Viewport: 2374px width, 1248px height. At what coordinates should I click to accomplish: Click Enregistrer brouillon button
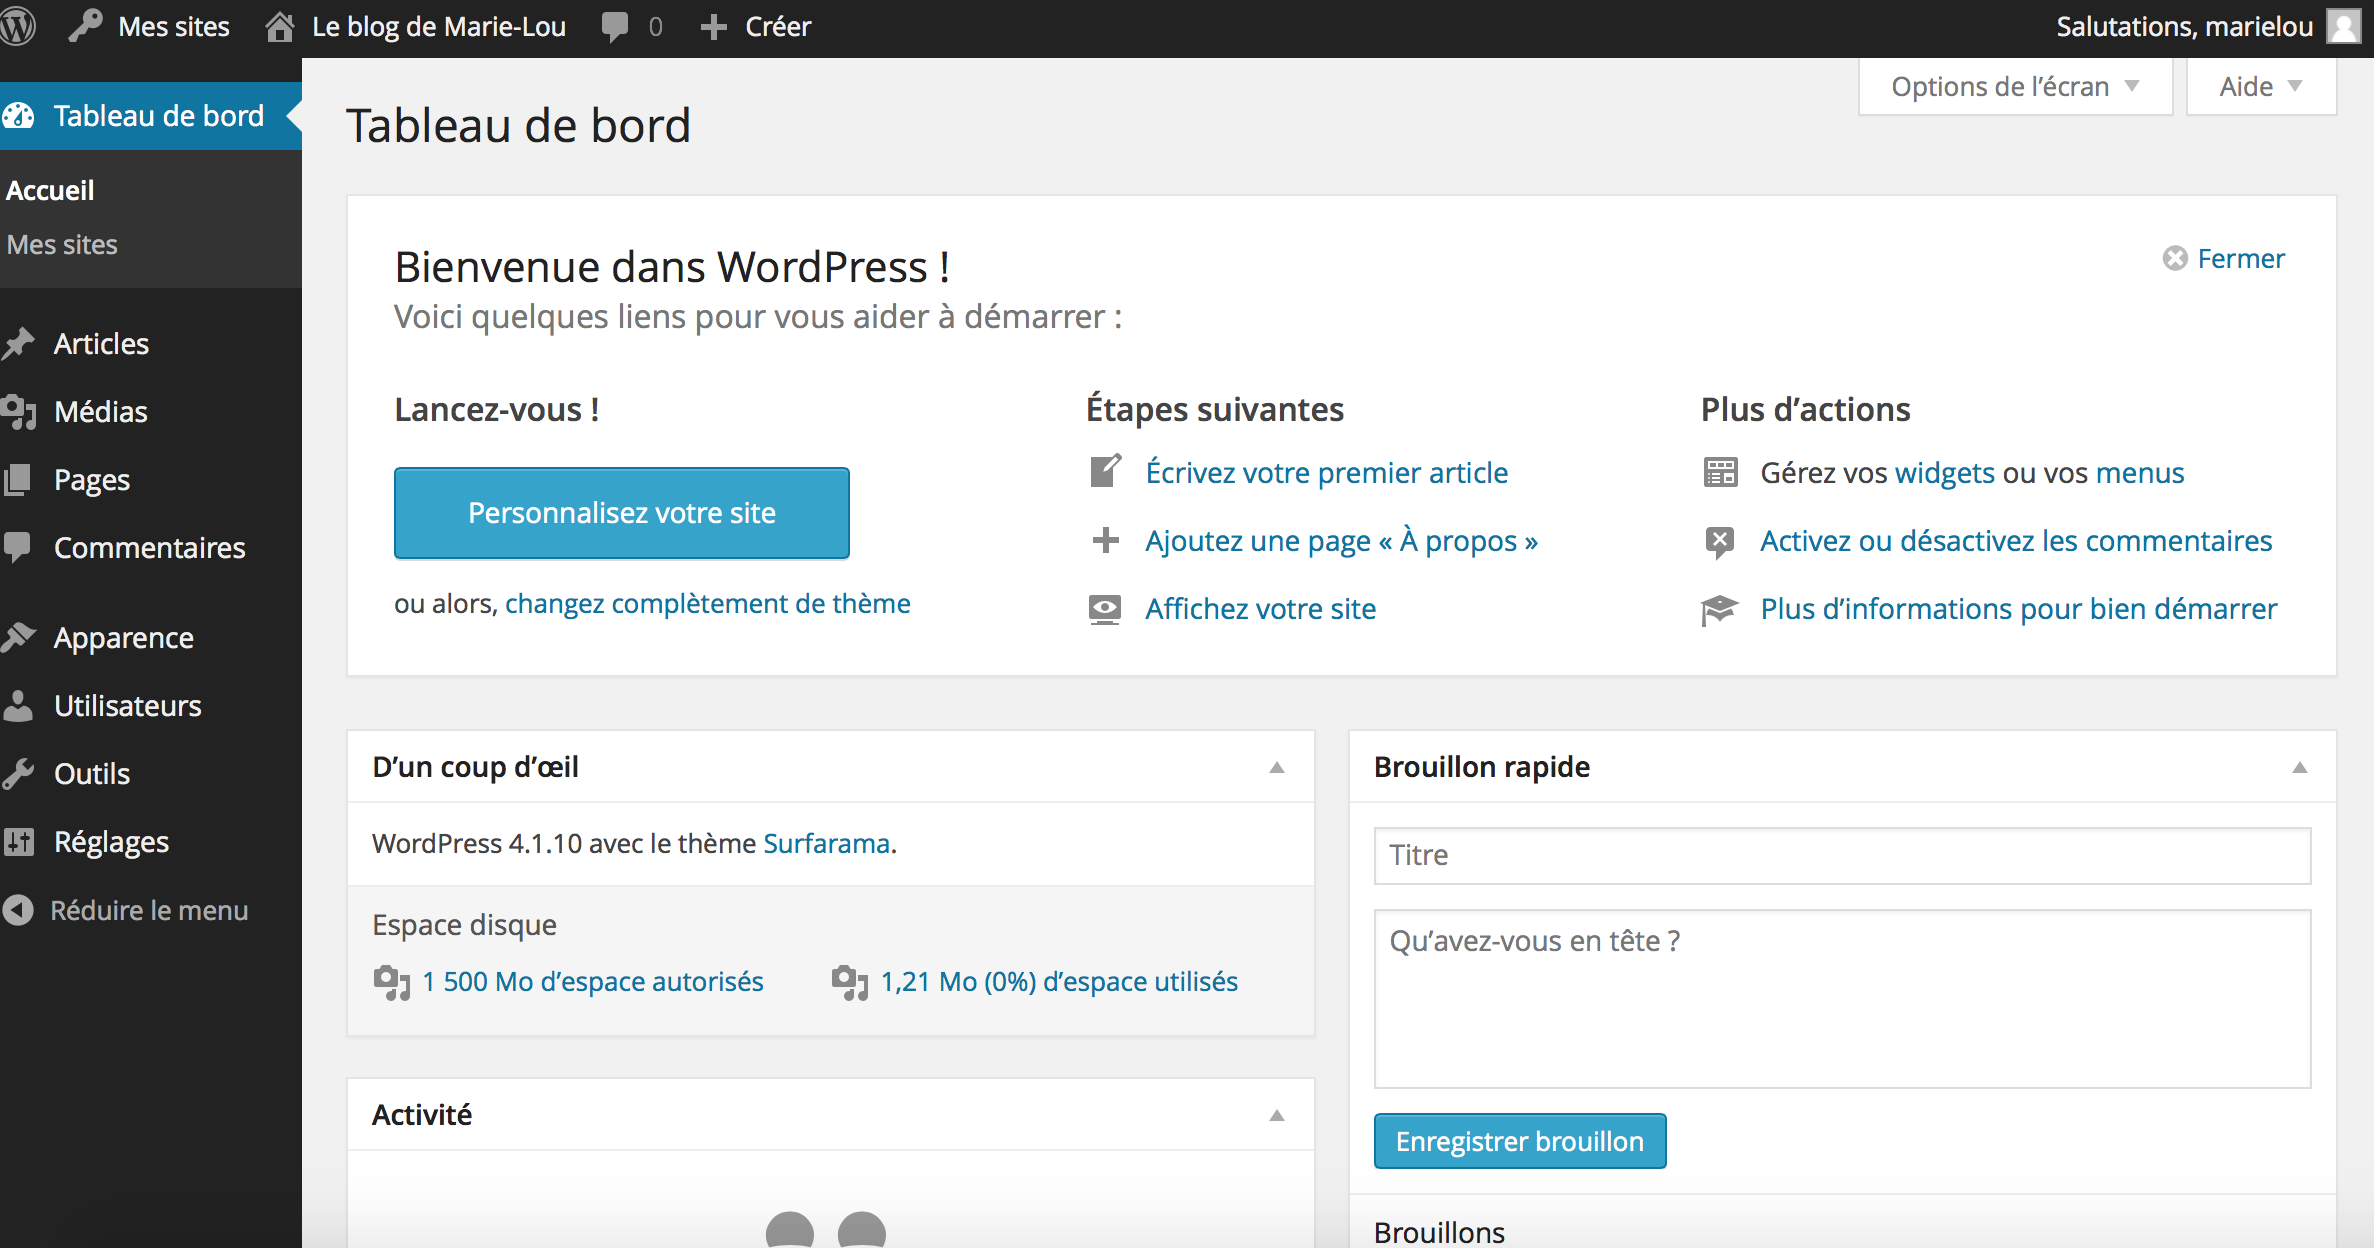point(1520,1141)
